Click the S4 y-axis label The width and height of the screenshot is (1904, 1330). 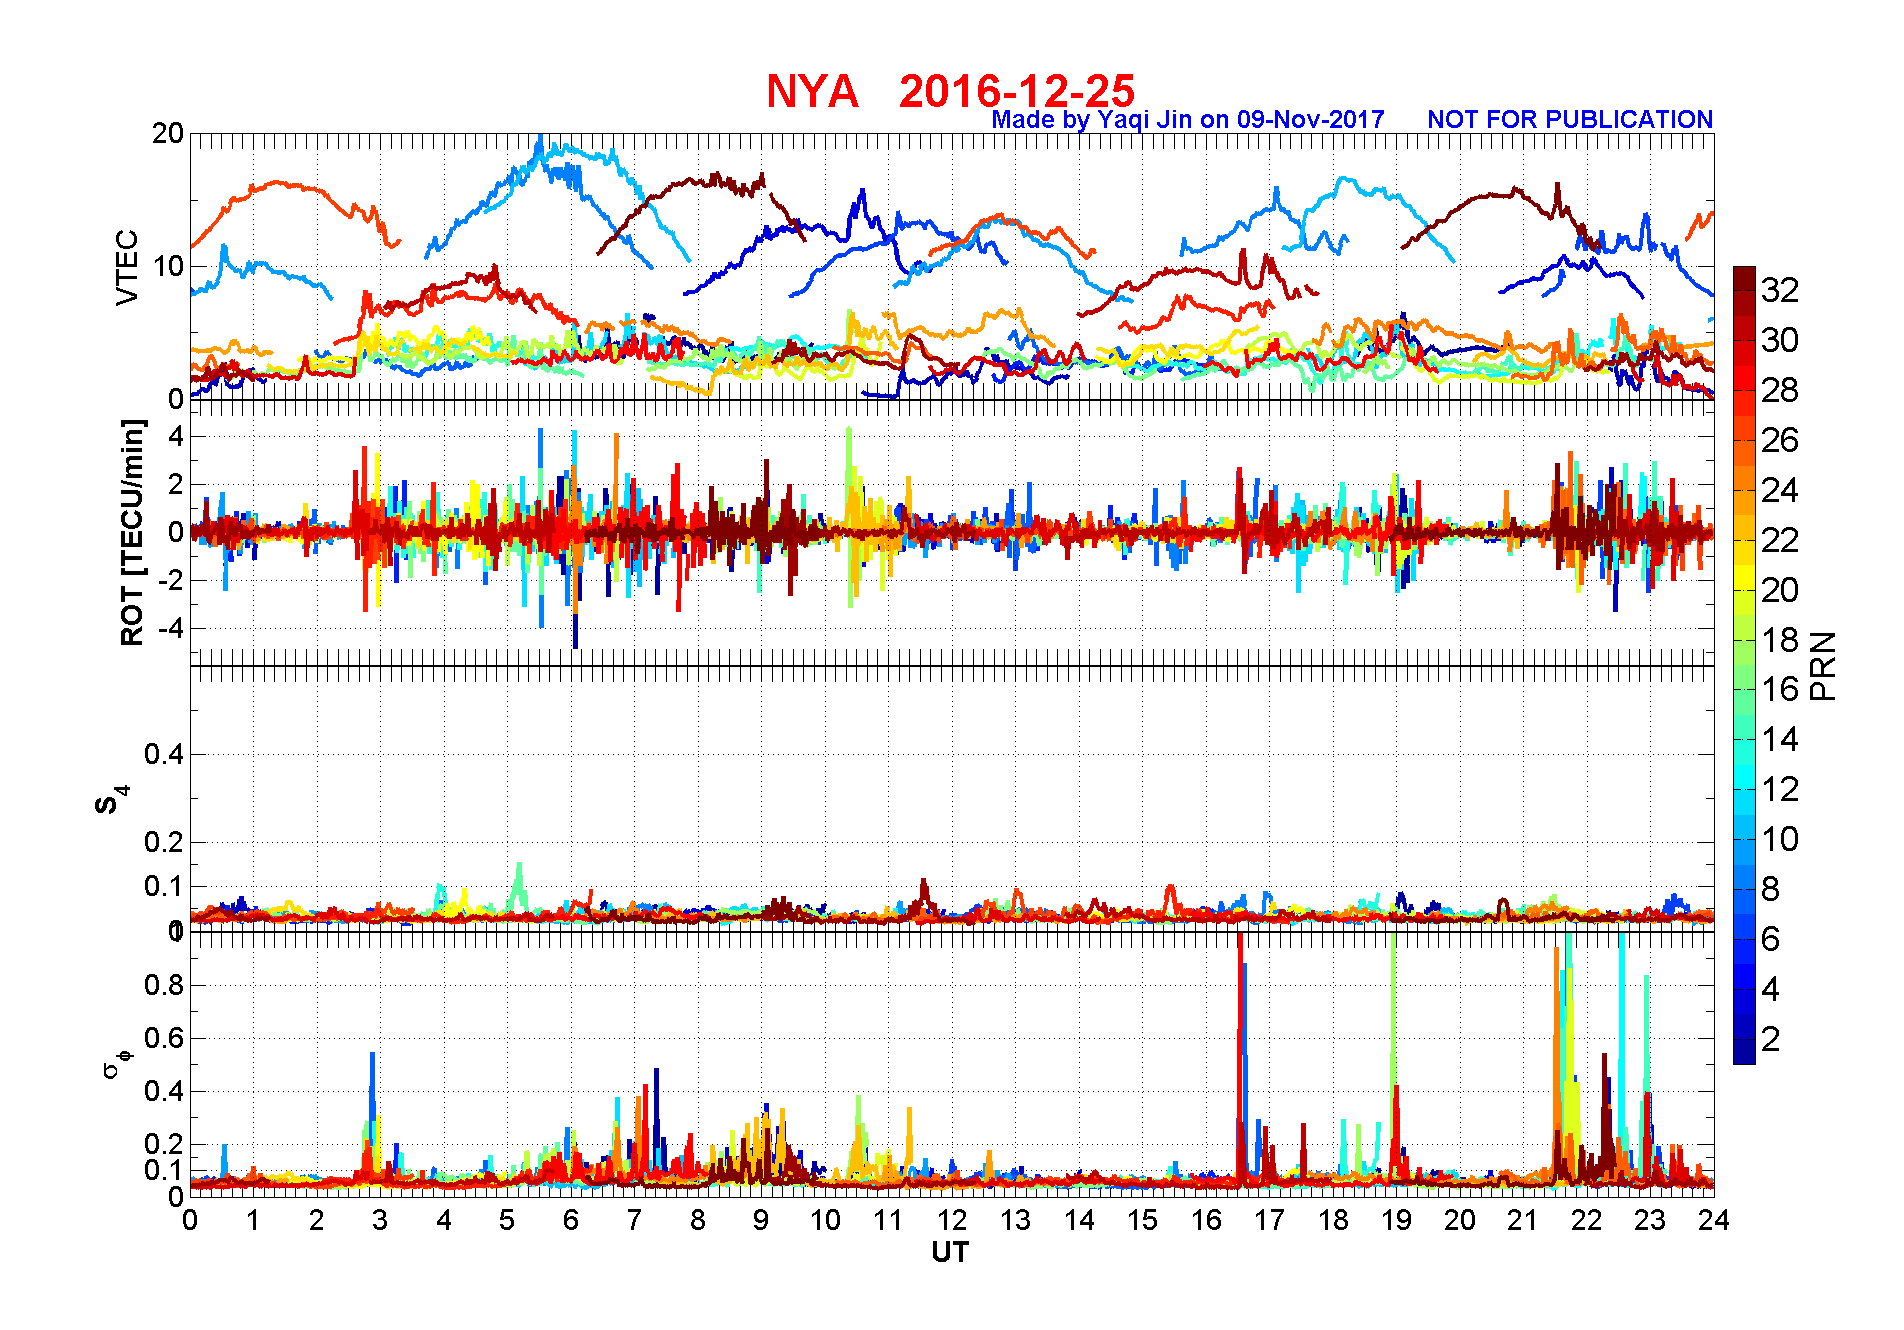pyautogui.click(x=111, y=800)
